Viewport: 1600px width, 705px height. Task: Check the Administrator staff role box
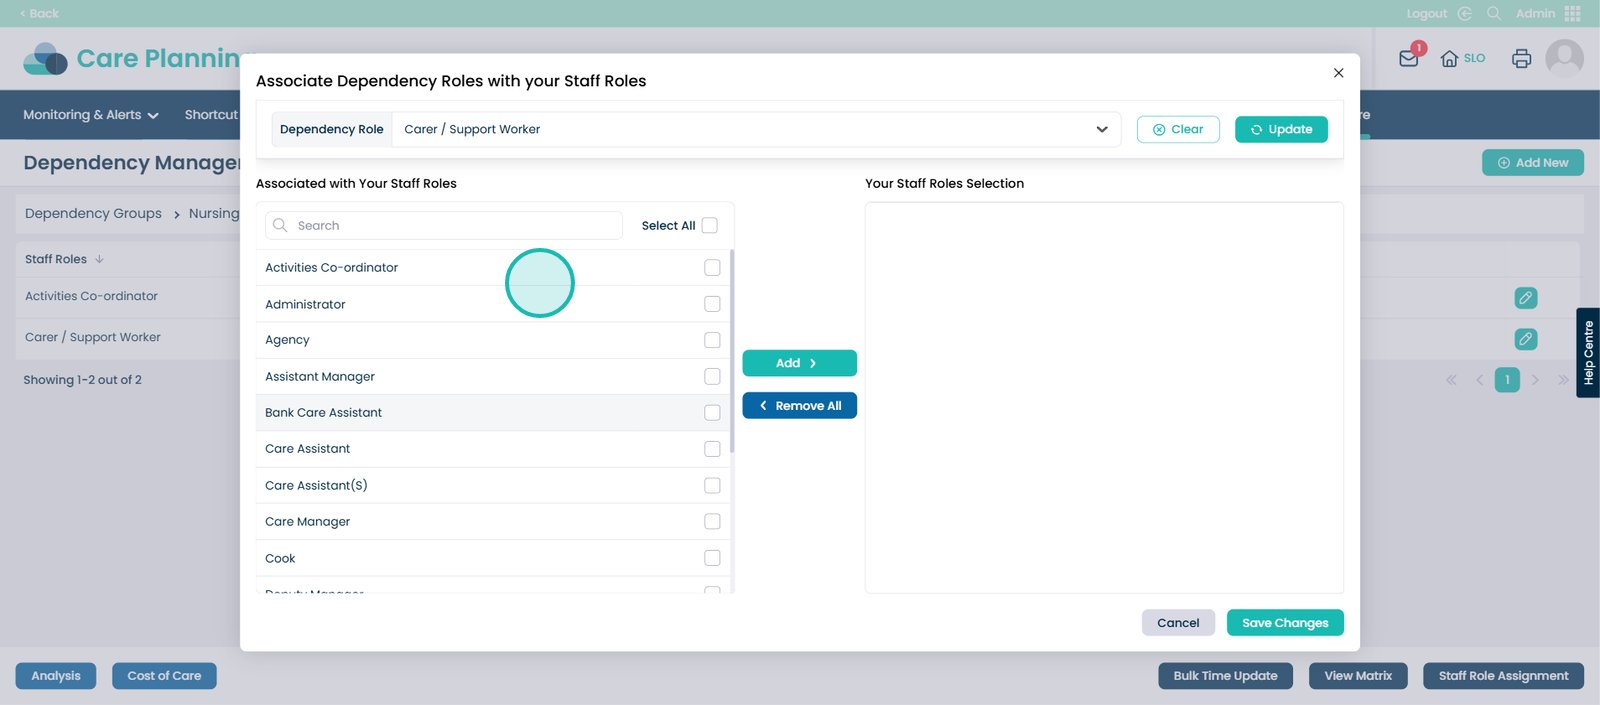coord(712,304)
